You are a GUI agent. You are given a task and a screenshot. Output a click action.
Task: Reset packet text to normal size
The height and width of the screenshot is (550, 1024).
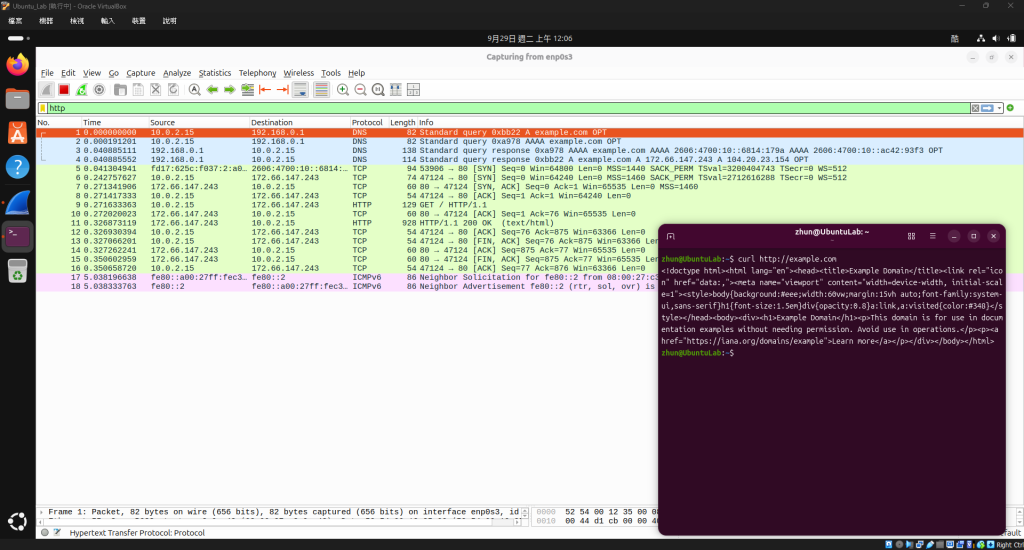click(x=378, y=89)
